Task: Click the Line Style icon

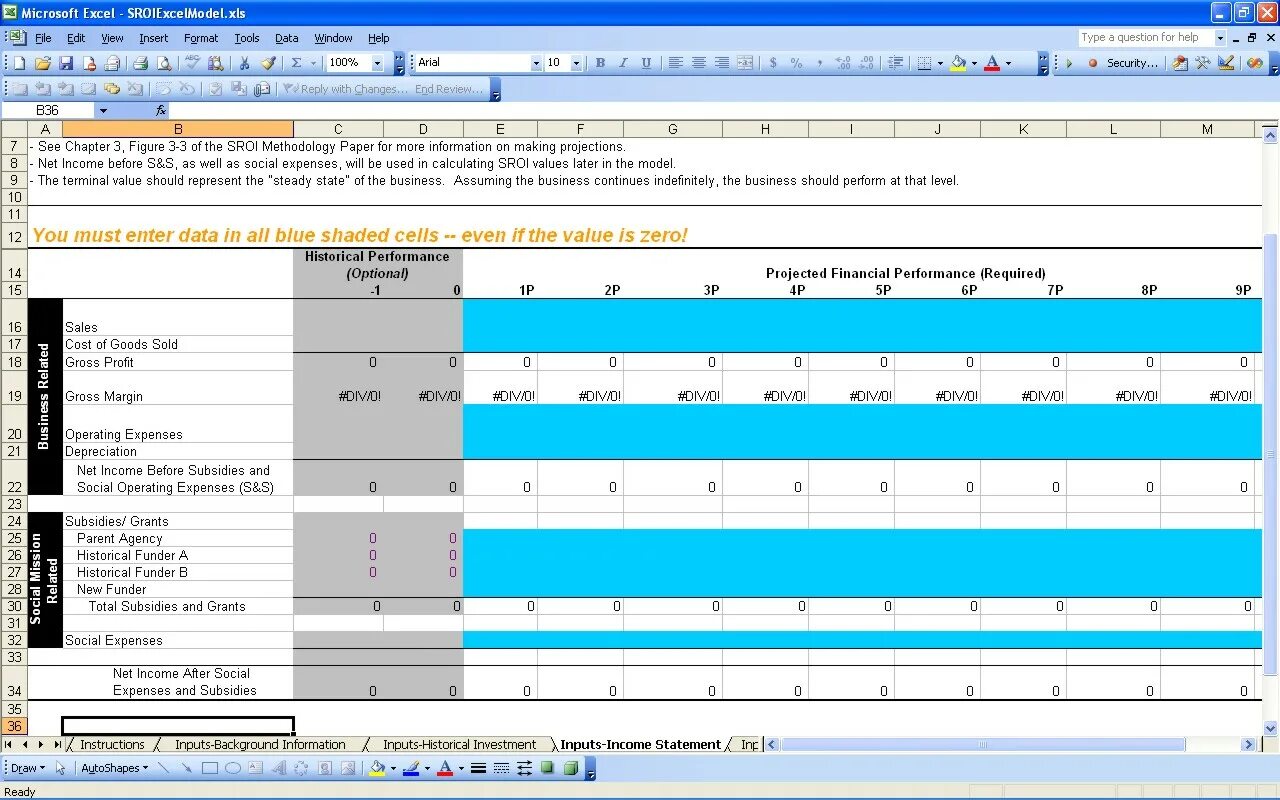Action: (478, 768)
